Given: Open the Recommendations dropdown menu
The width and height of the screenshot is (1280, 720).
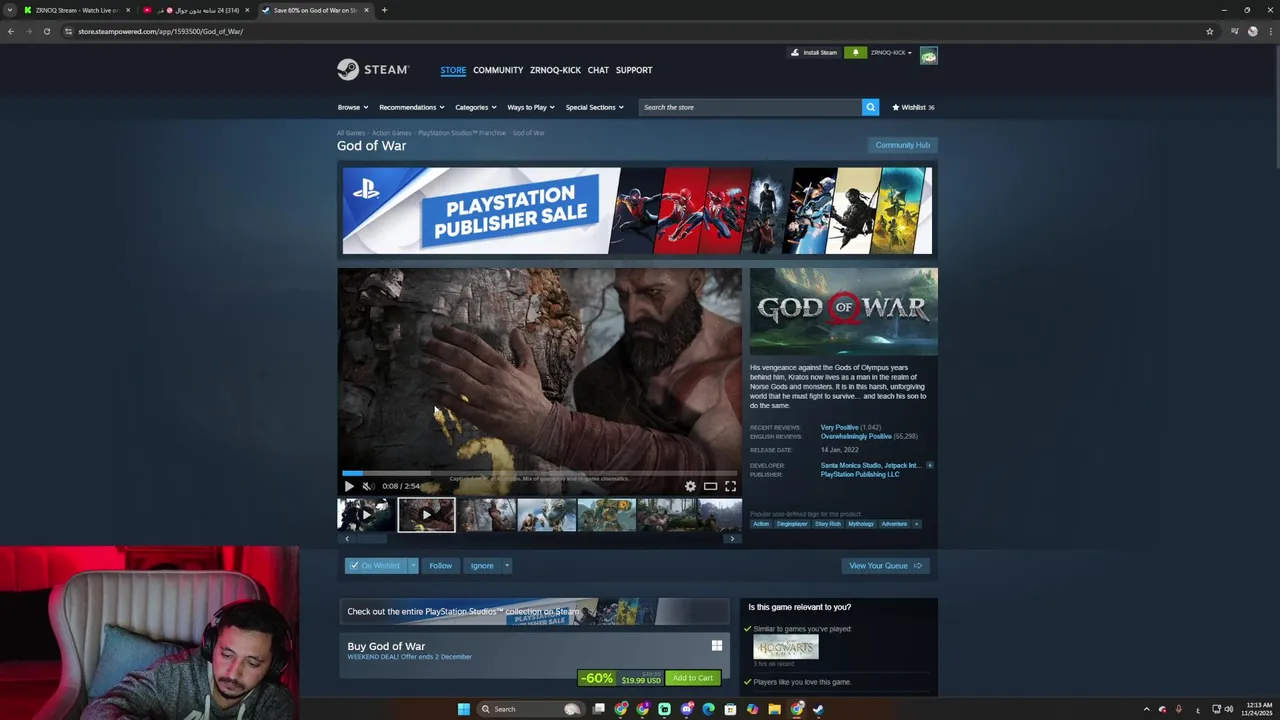Looking at the screenshot, I should point(411,107).
